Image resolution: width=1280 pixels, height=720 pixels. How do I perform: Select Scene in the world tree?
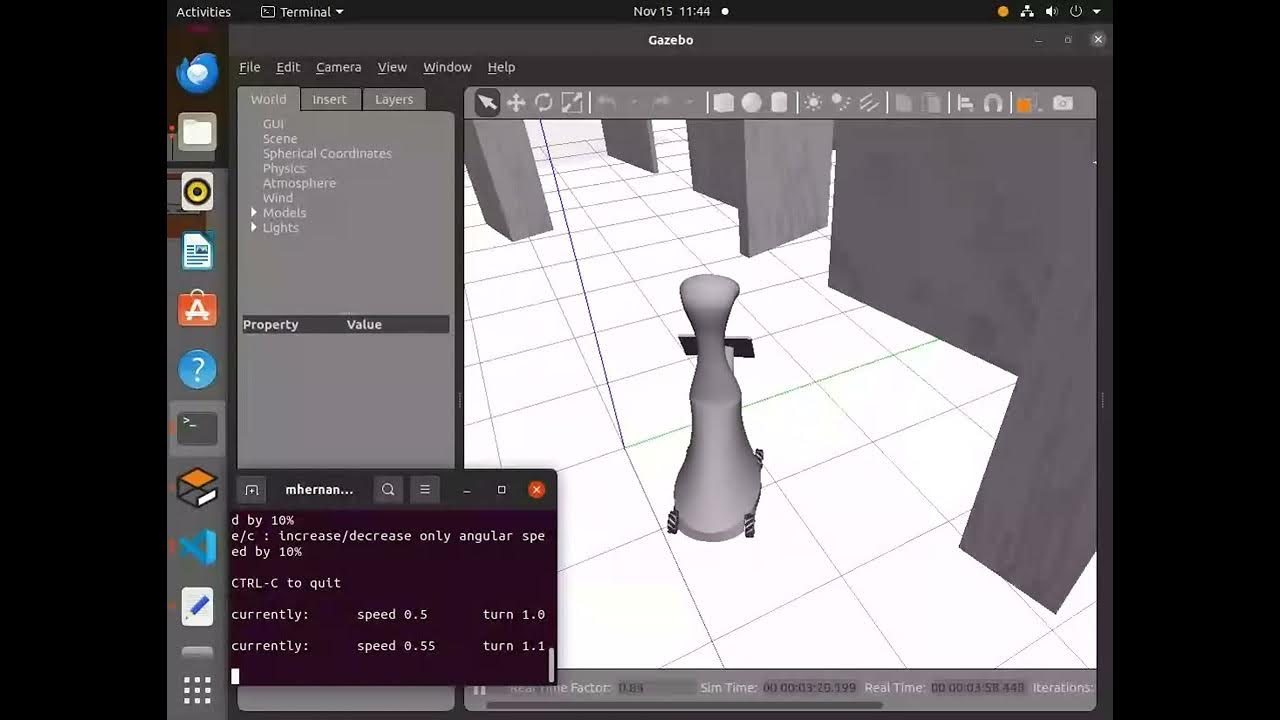pos(280,139)
